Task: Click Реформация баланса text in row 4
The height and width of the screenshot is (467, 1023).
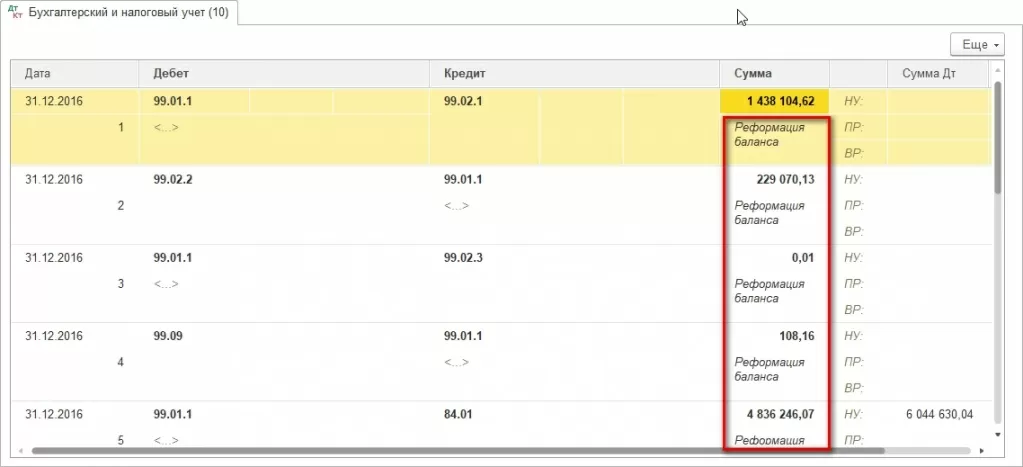Action: point(769,369)
